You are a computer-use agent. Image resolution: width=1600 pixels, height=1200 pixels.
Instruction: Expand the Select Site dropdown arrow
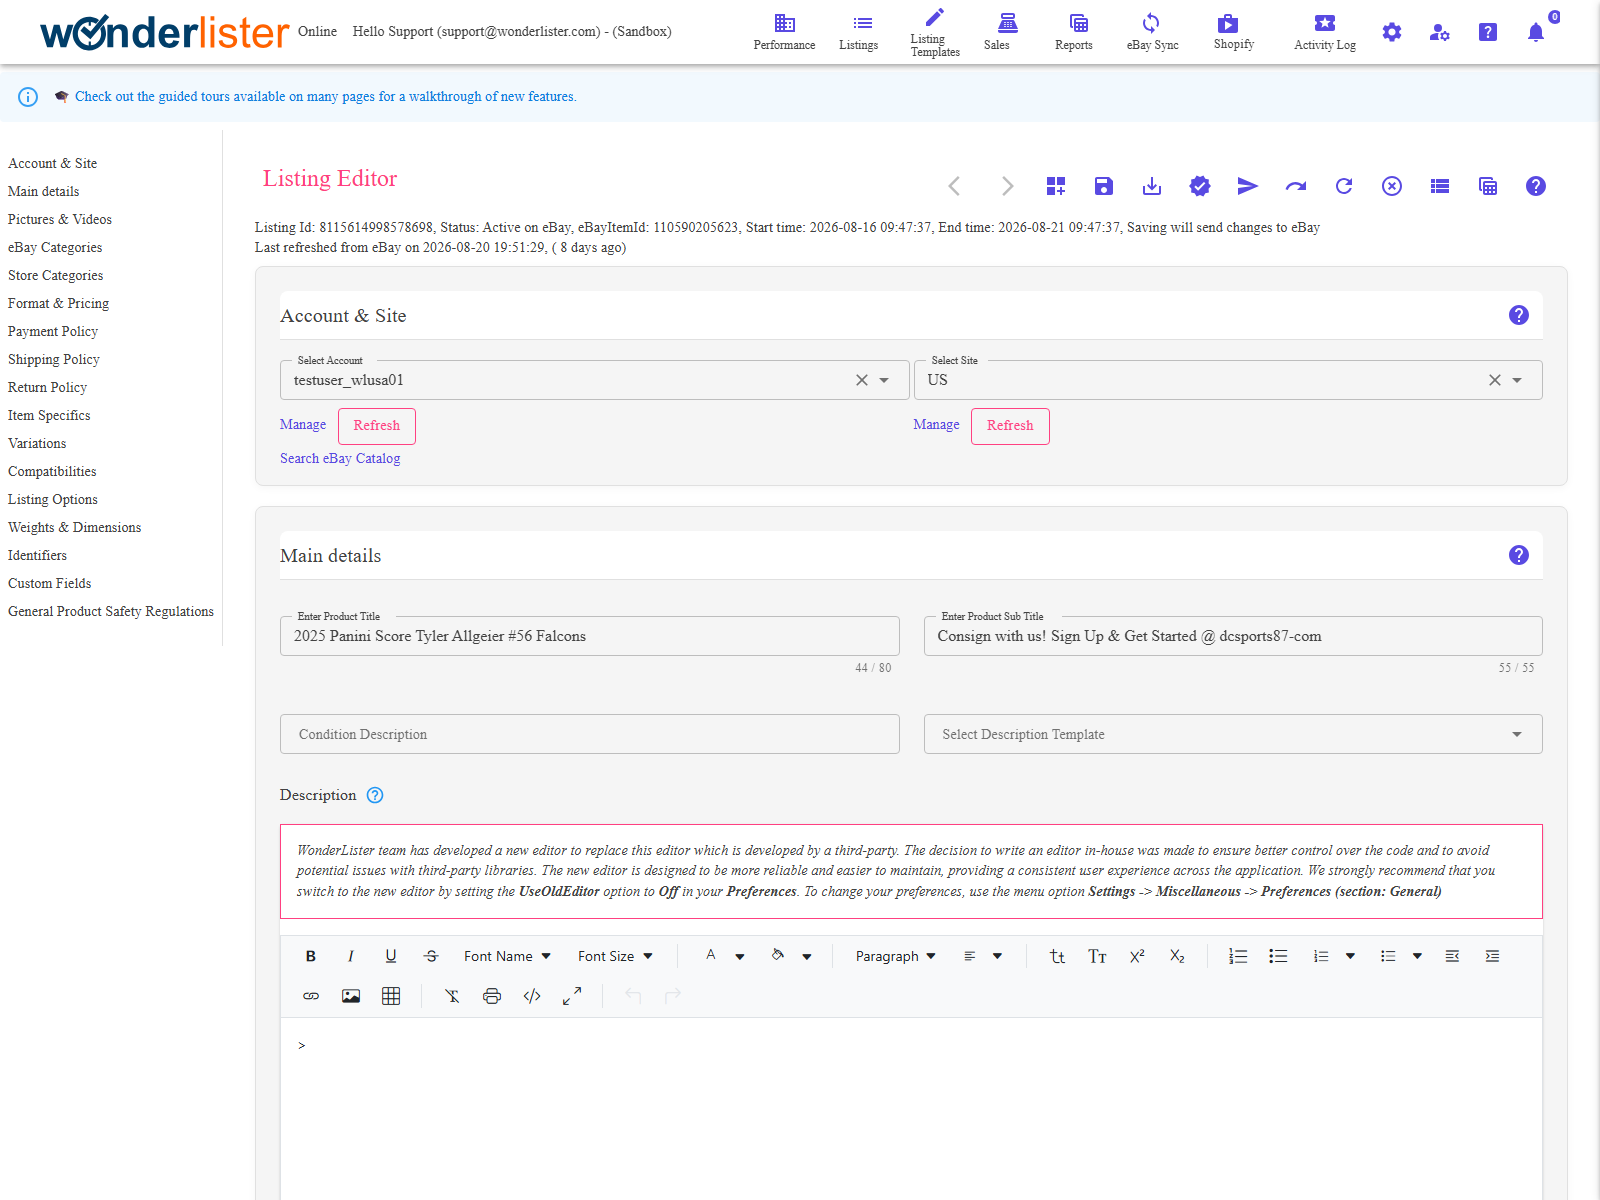point(1517,380)
